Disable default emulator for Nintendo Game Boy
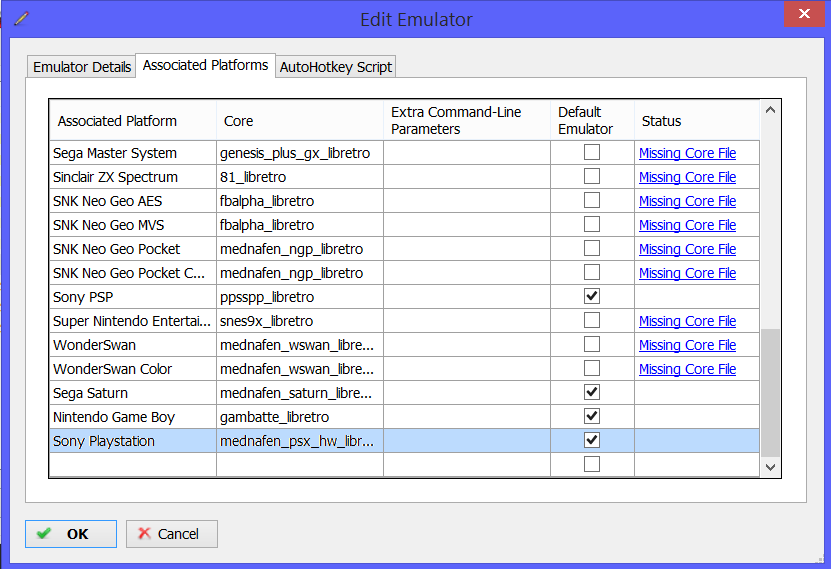This screenshot has height=569, width=831. [x=591, y=416]
